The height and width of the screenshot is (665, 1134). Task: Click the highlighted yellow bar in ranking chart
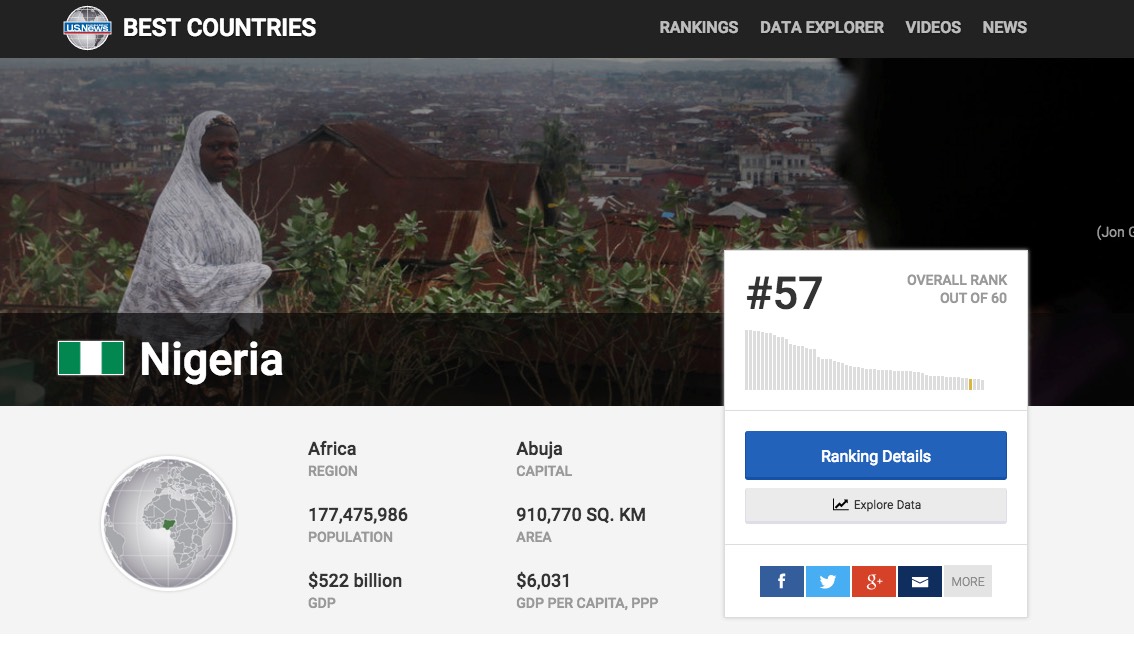(x=970, y=384)
